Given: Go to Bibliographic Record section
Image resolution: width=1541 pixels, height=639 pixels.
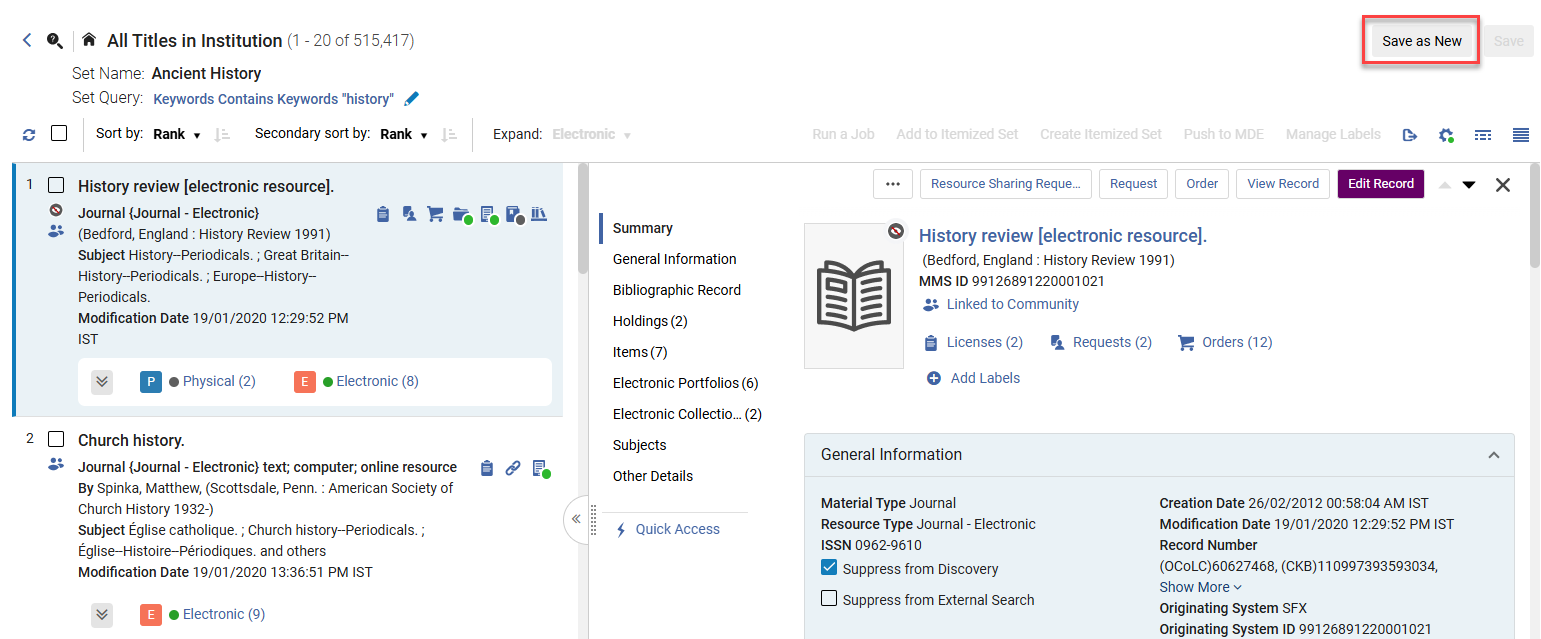Looking at the screenshot, I should 676,290.
